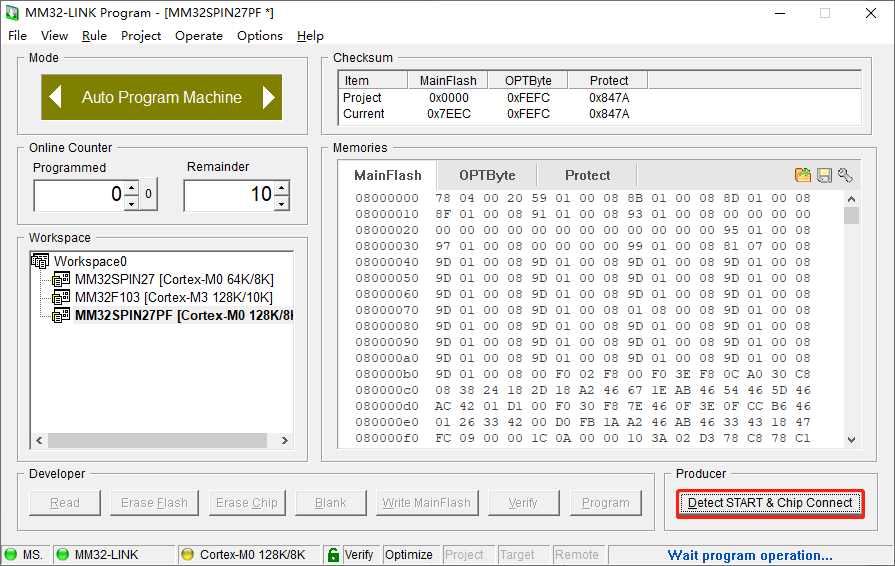
Task: Select Workspace0 tree node
Action: [90, 261]
